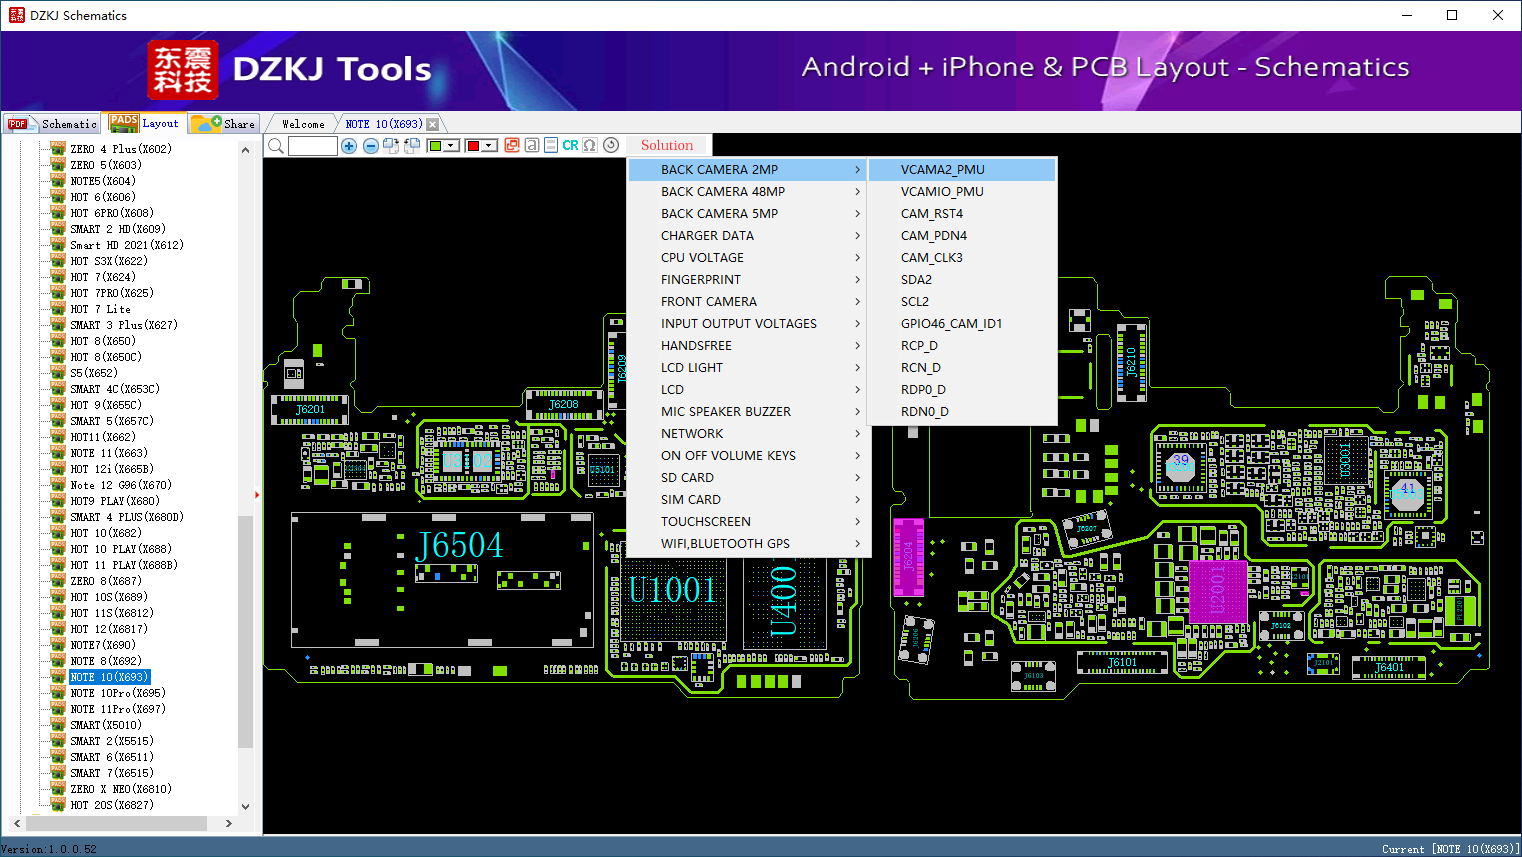The height and width of the screenshot is (857, 1522).
Task: Expand the CPU VOLTAGE submenu arrow
Action: (858, 258)
